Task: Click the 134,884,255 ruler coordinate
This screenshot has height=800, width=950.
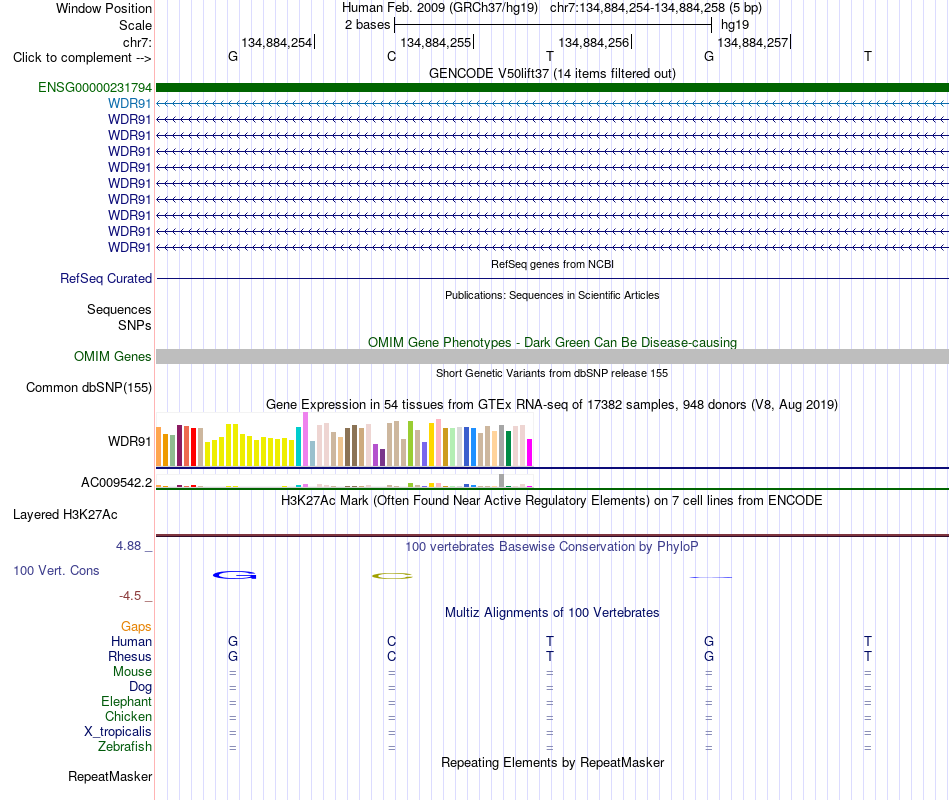Action: pyautogui.click(x=436, y=42)
